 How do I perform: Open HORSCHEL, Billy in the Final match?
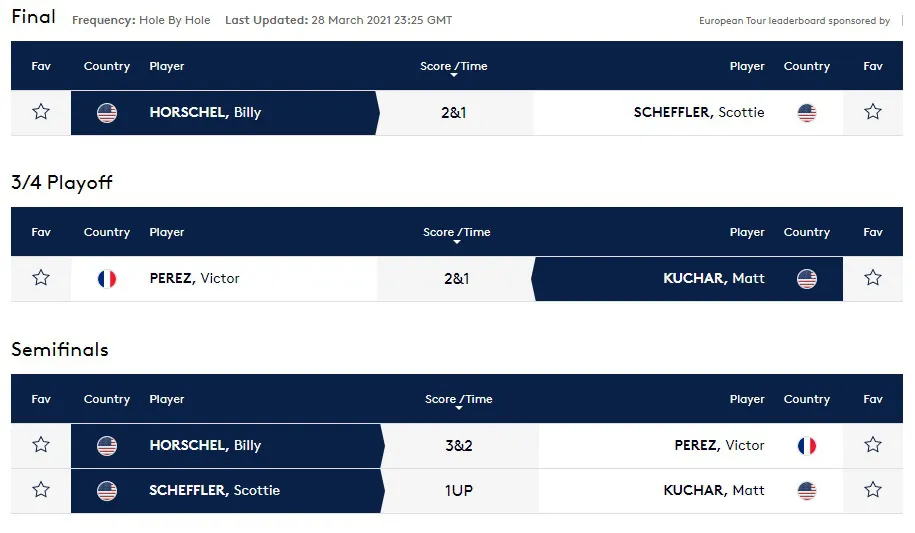205,112
